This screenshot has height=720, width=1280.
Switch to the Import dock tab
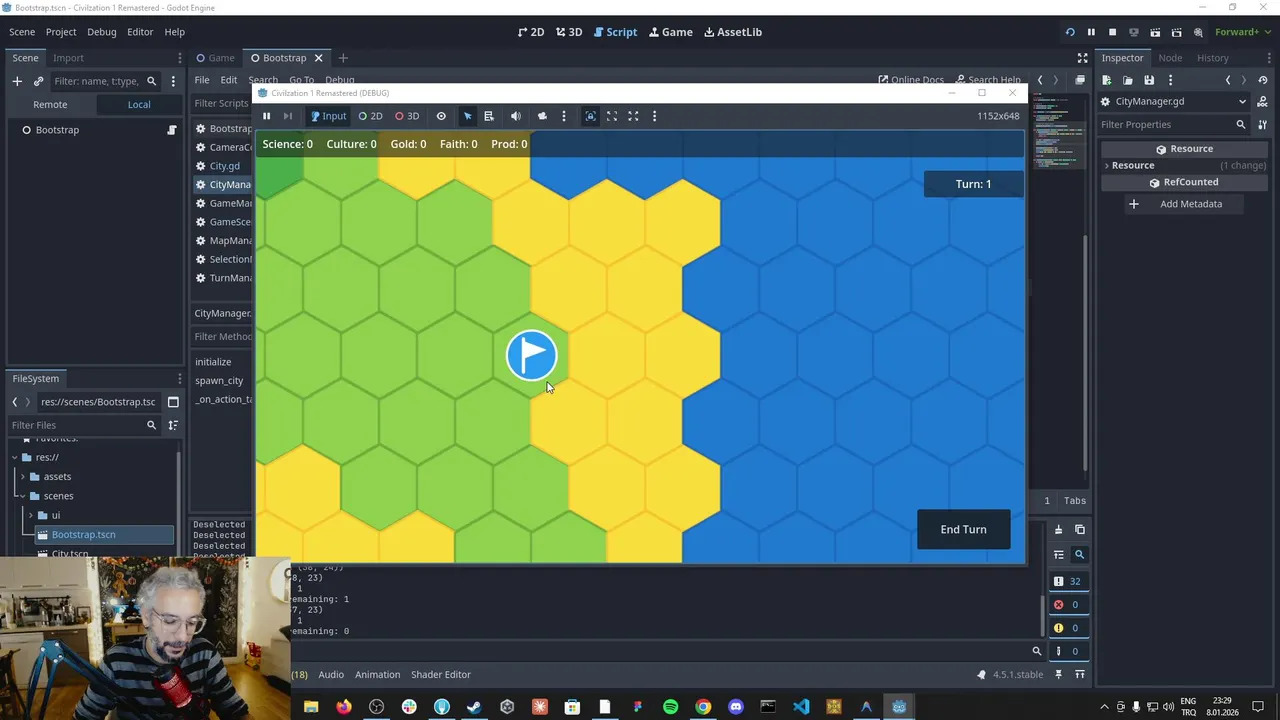click(x=68, y=58)
